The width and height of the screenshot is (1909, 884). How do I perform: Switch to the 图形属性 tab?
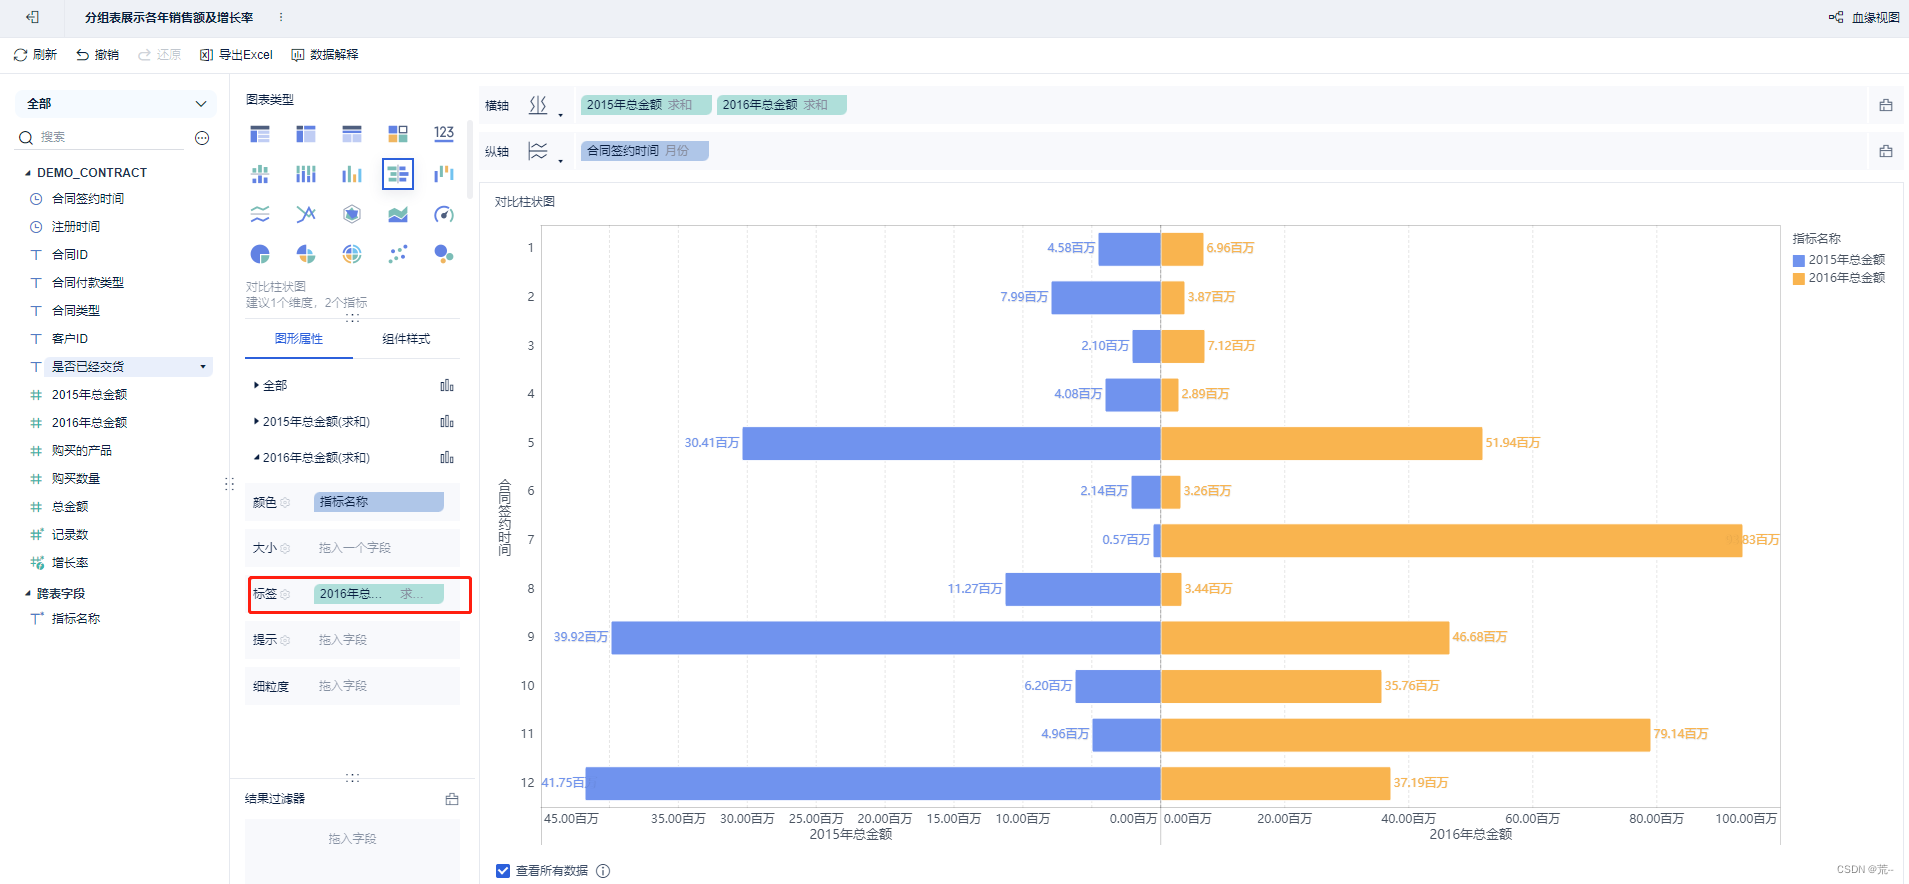tap(299, 339)
